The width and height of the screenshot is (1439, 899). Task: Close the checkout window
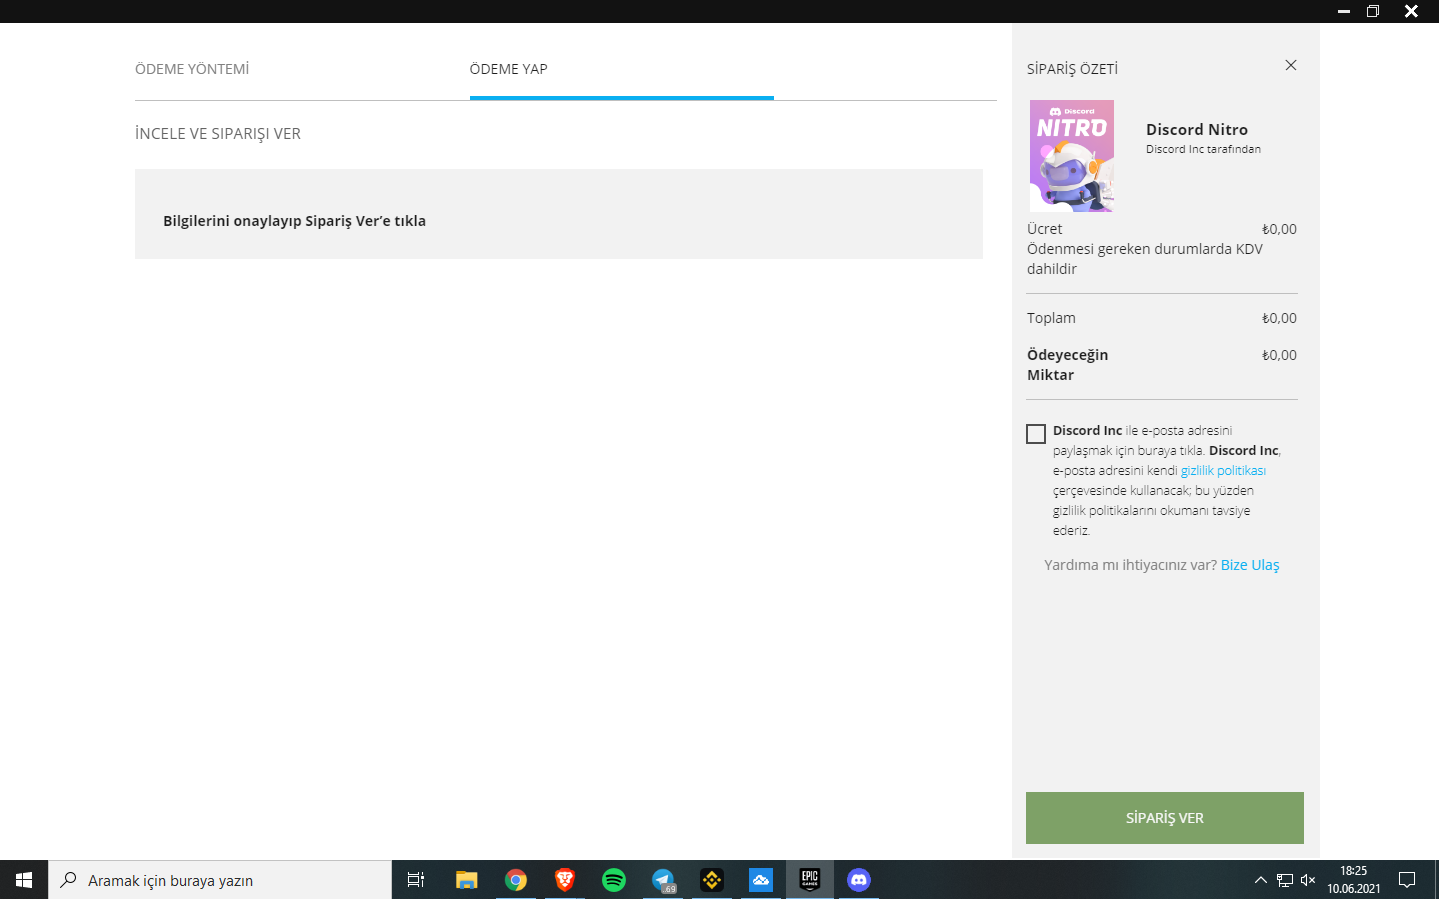click(1411, 11)
